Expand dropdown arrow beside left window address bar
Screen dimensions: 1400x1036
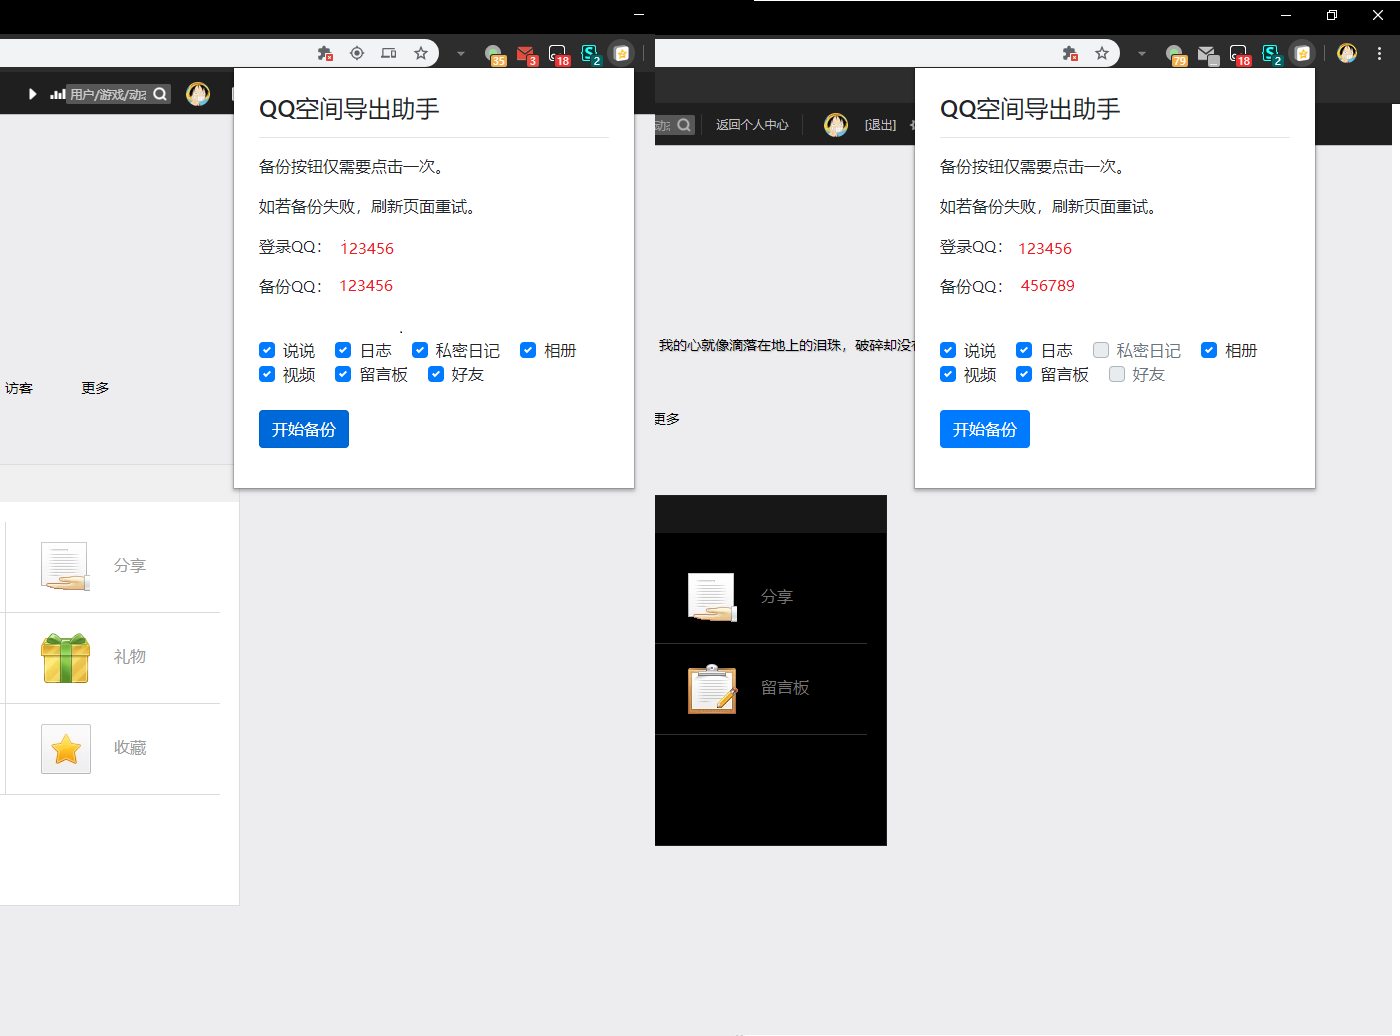coord(461,54)
